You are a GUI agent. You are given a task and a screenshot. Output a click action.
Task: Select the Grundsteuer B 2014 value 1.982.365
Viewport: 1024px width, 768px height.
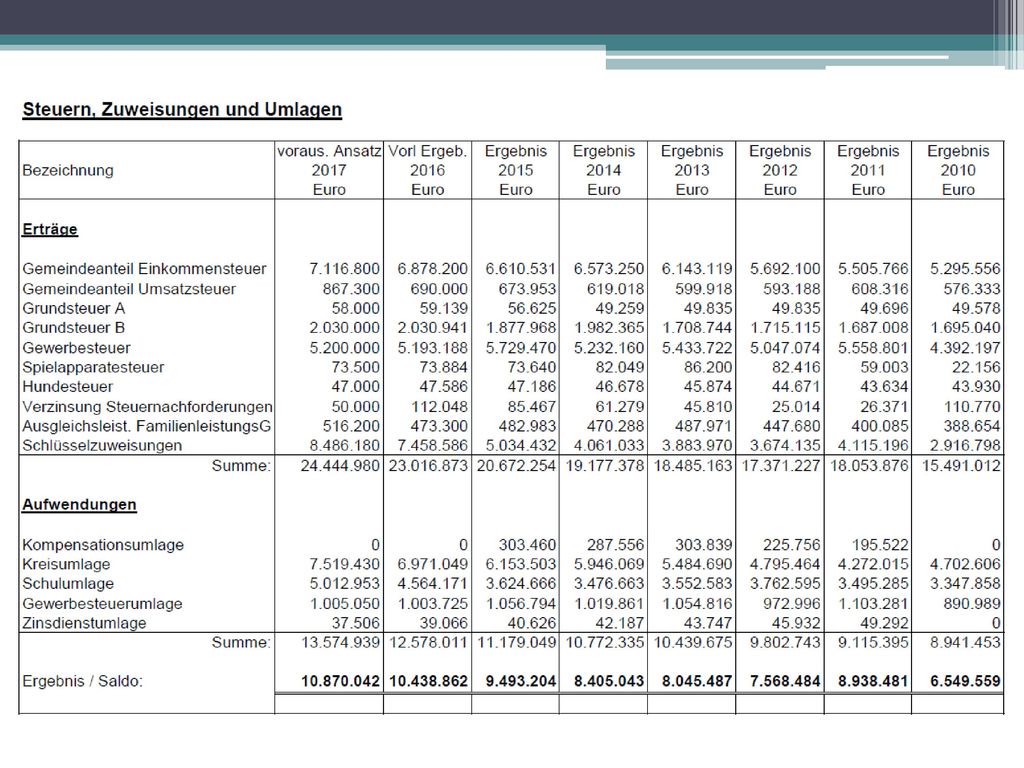pos(609,328)
